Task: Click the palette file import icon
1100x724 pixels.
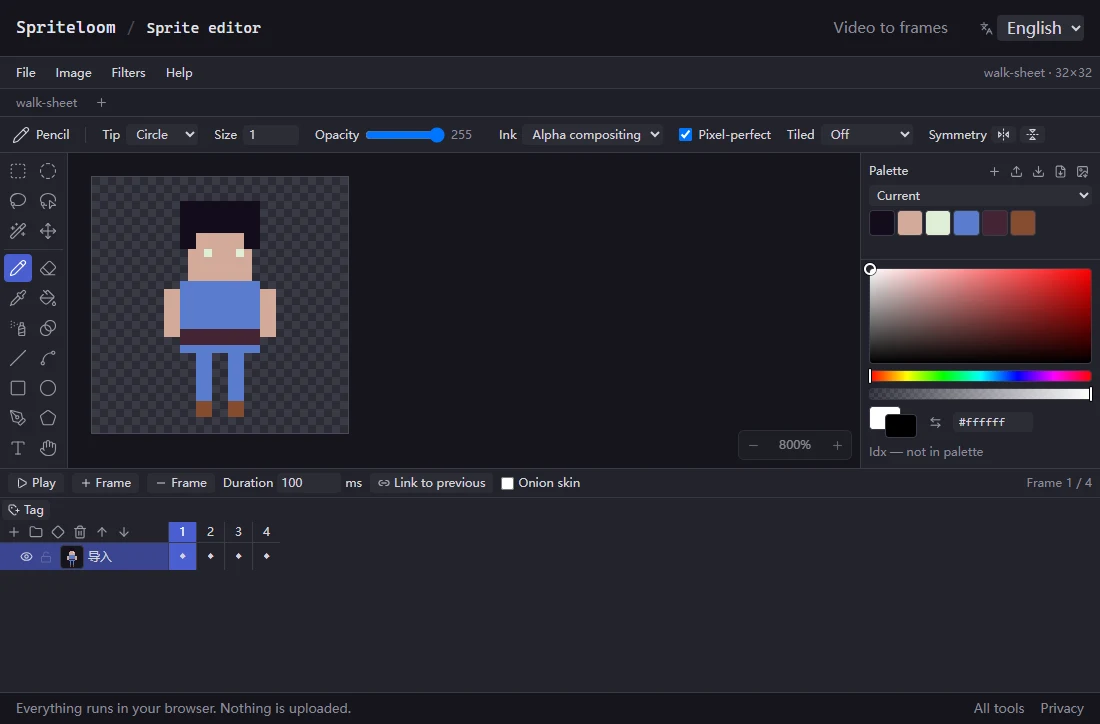Action: coord(1061,171)
